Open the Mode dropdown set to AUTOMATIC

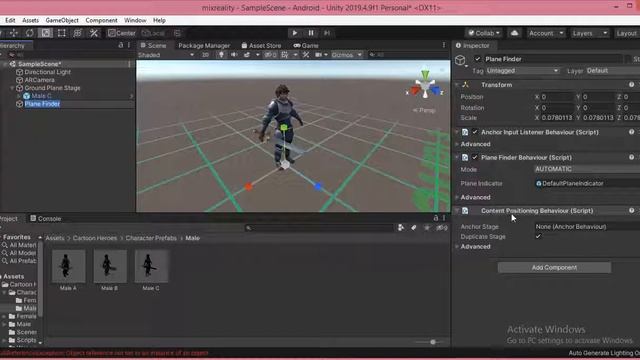(x=587, y=169)
